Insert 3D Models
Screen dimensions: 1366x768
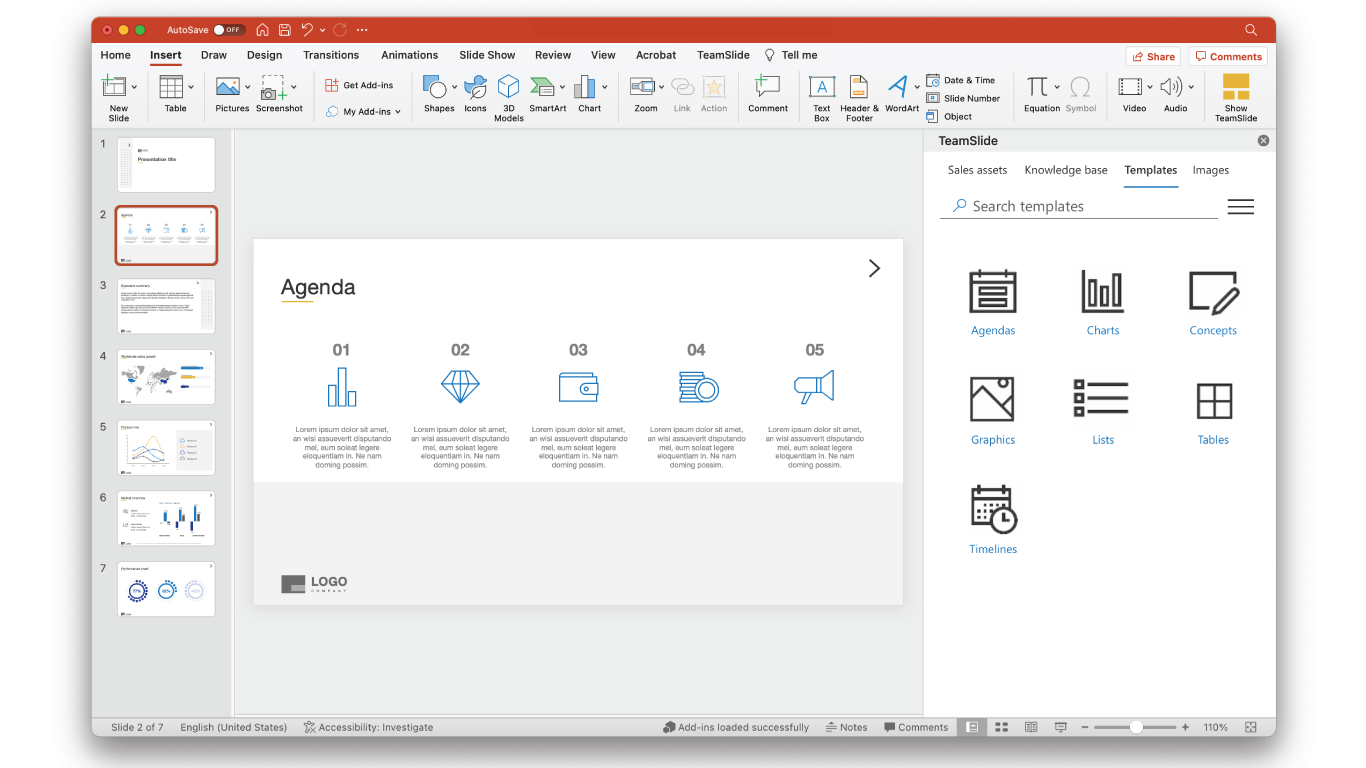coord(509,97)
